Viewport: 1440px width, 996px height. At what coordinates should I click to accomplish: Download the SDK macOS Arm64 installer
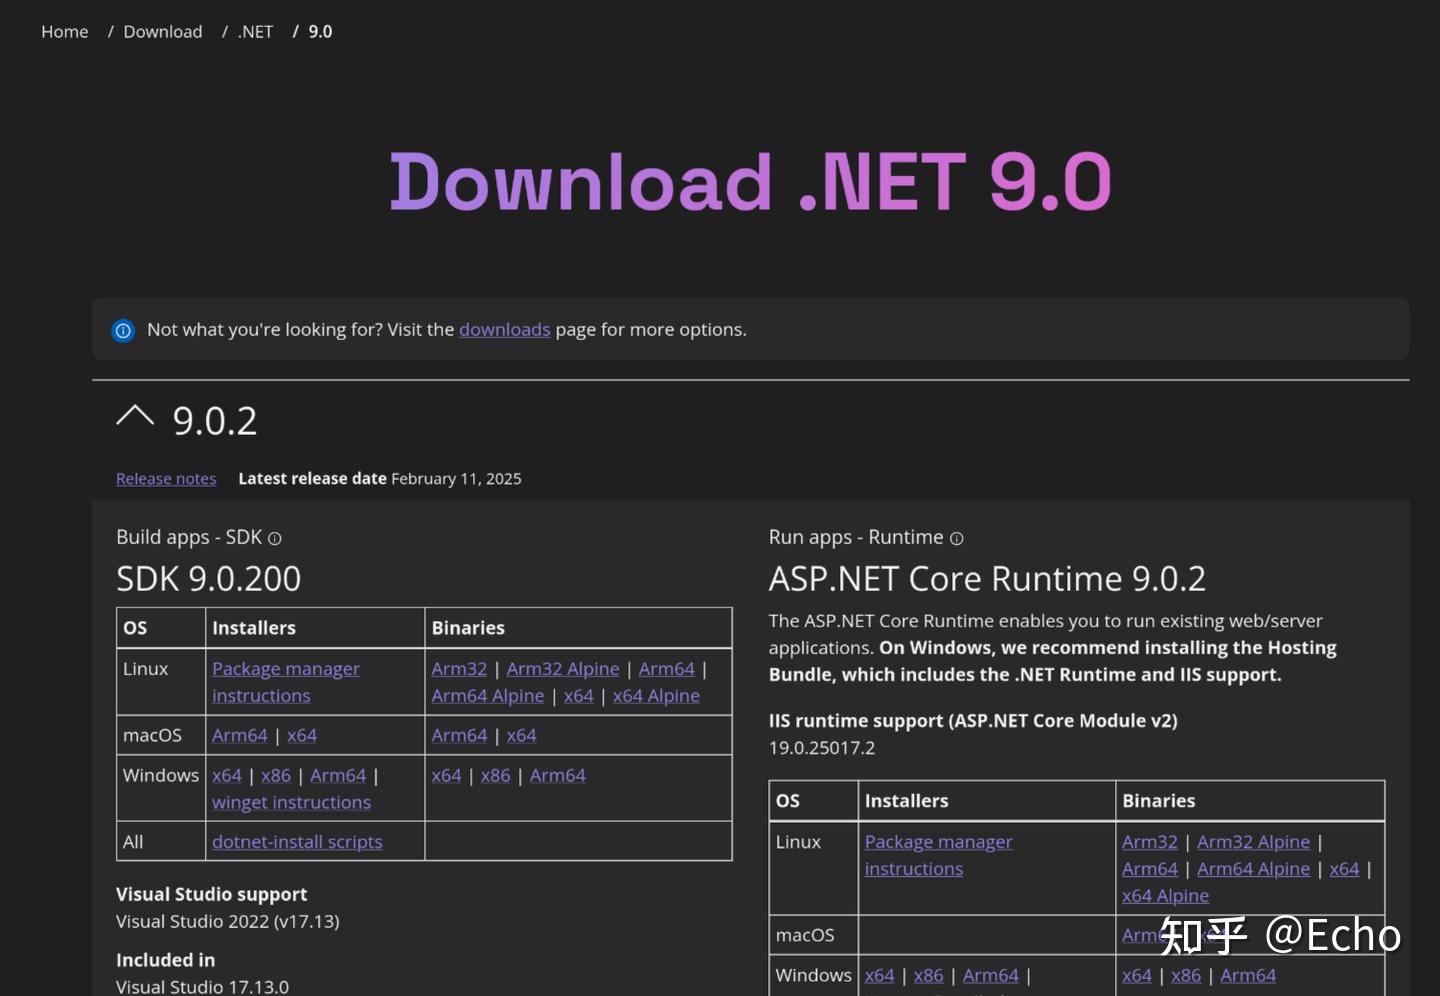pos(240,736)
